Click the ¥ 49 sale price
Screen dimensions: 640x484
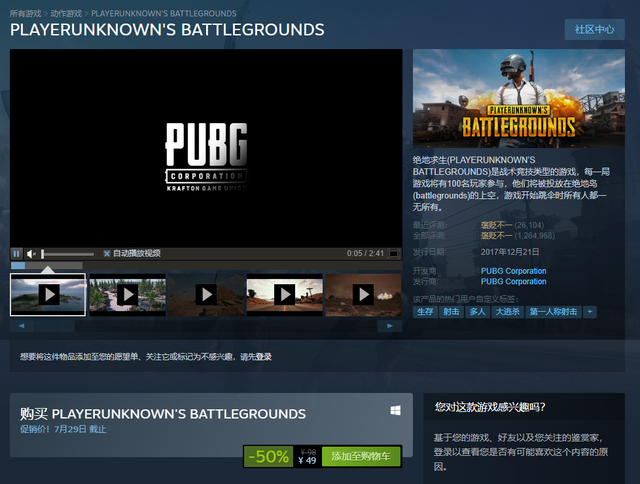click(307, 461)
